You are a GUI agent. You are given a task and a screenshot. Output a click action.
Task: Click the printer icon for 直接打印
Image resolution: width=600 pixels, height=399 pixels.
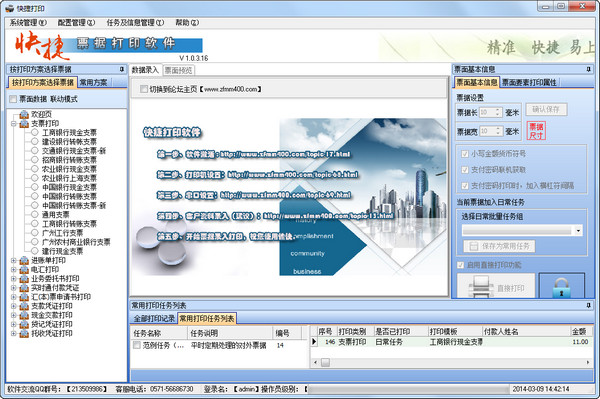point(481,287)
